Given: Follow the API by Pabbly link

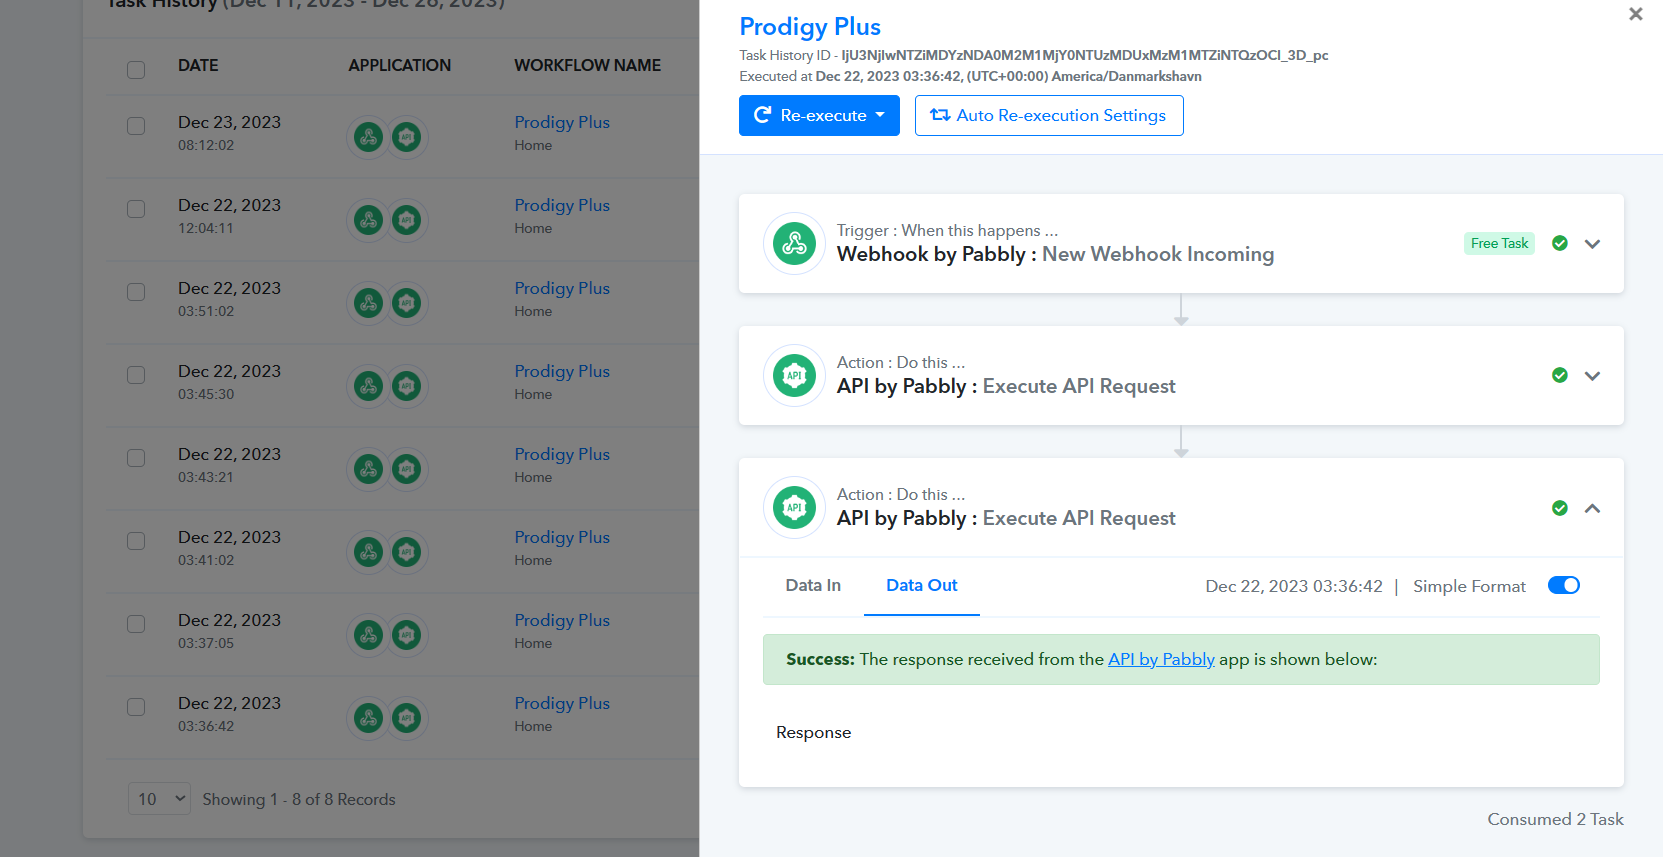Looking at the screenshot, I should point(1161,659).
